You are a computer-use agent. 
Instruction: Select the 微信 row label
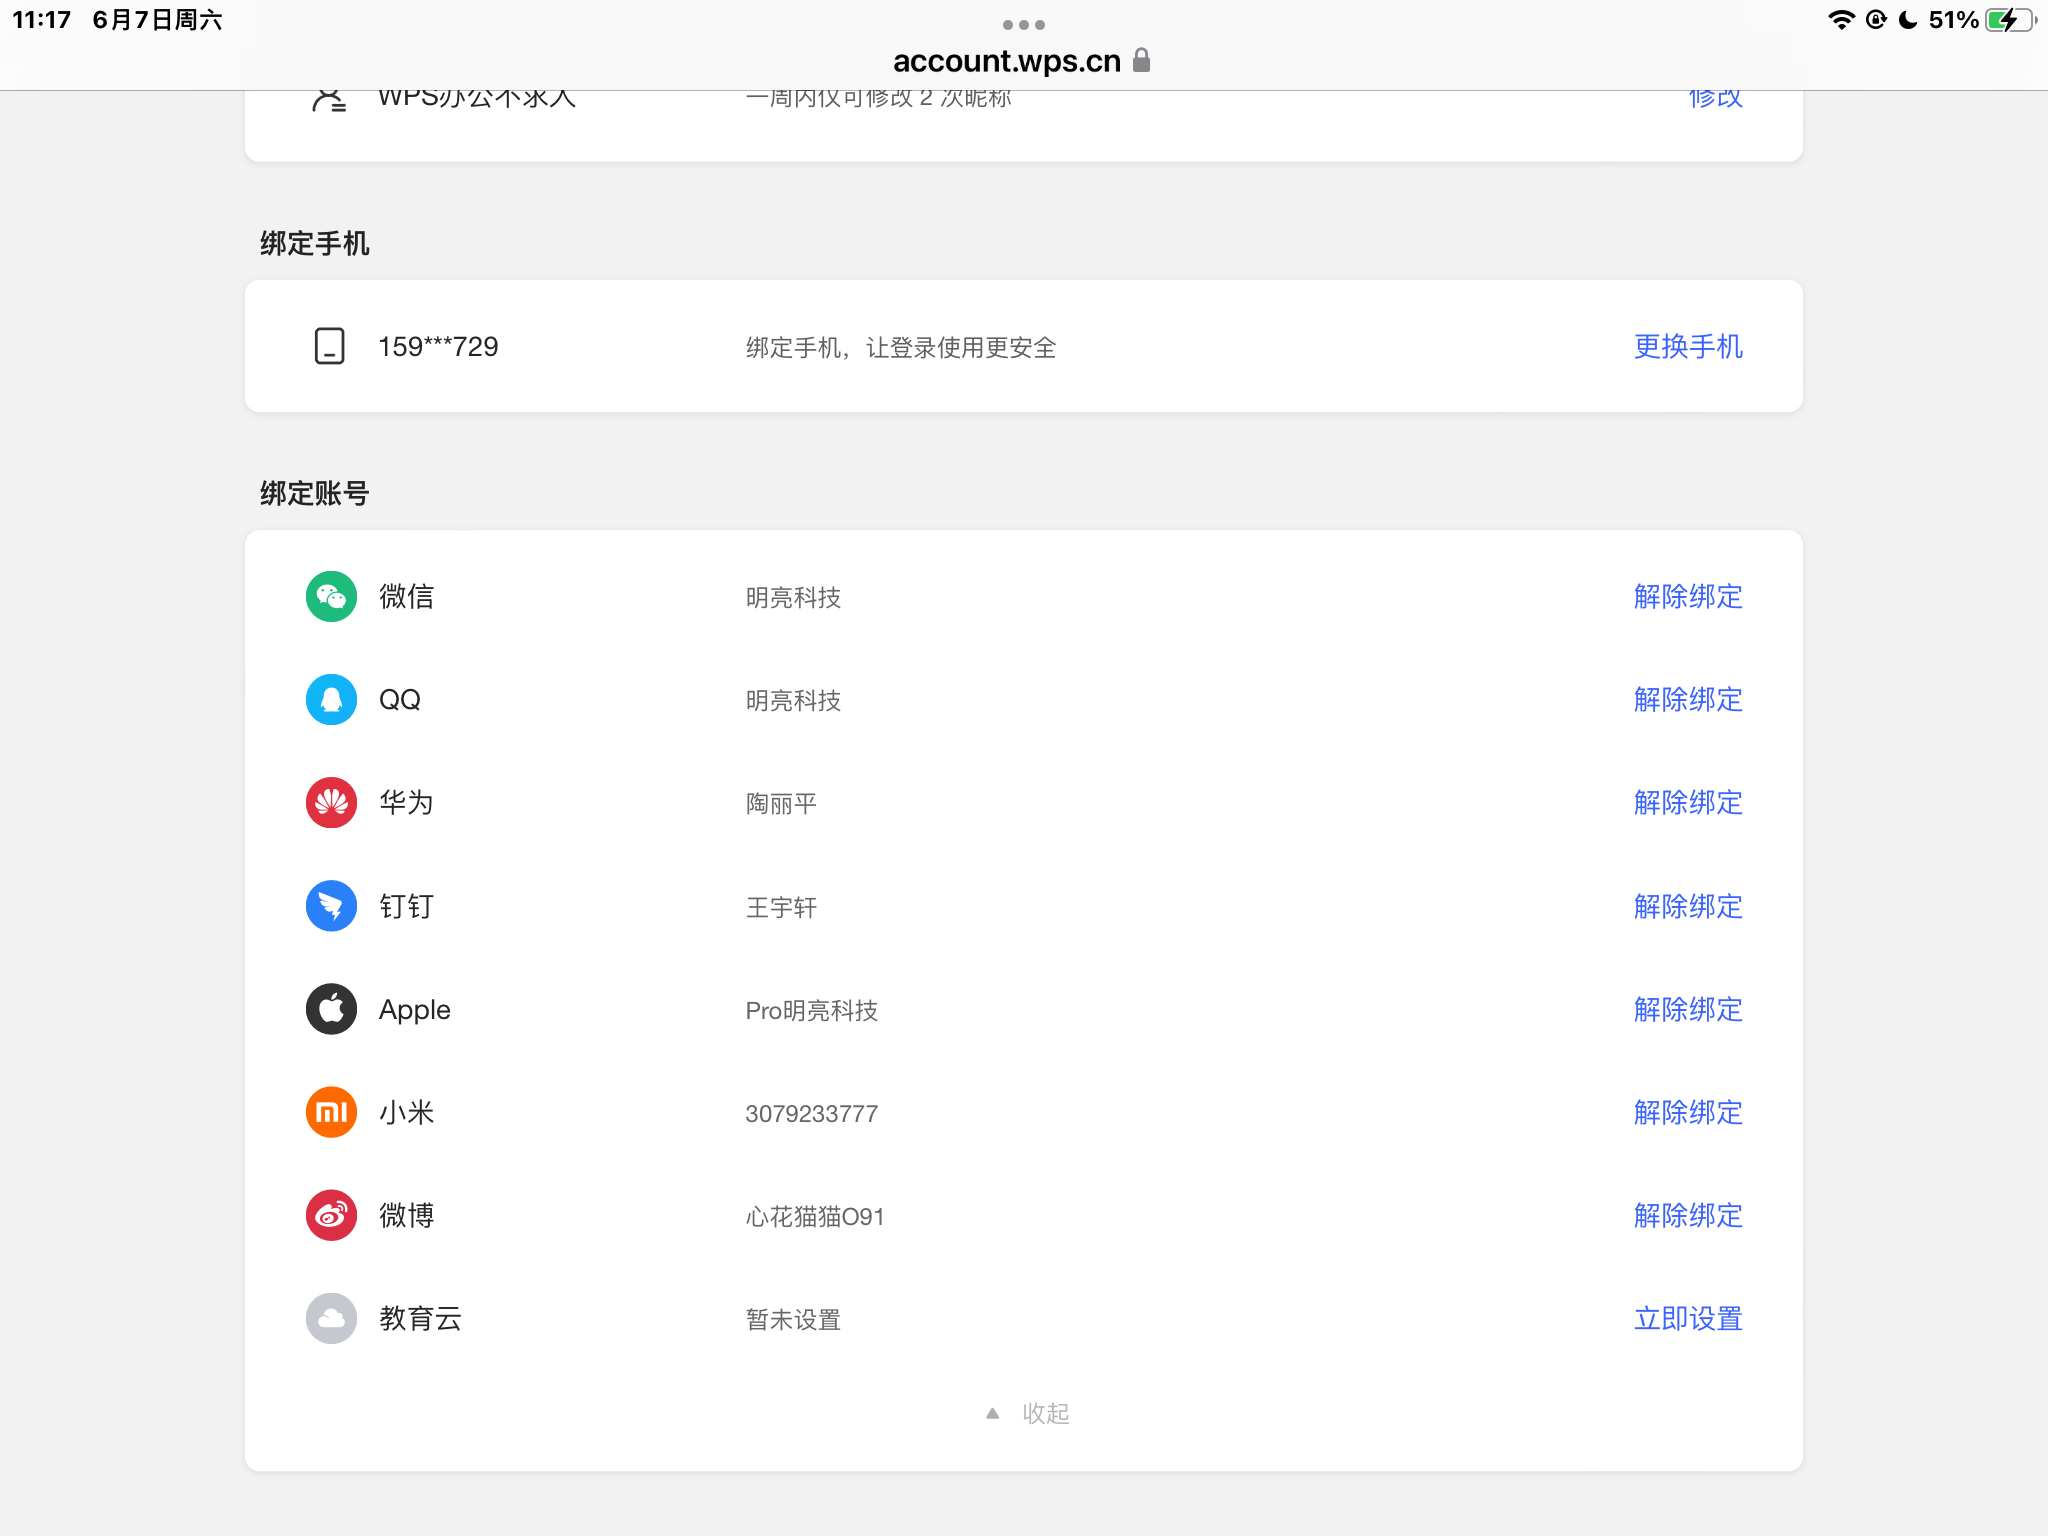point(406,597)
